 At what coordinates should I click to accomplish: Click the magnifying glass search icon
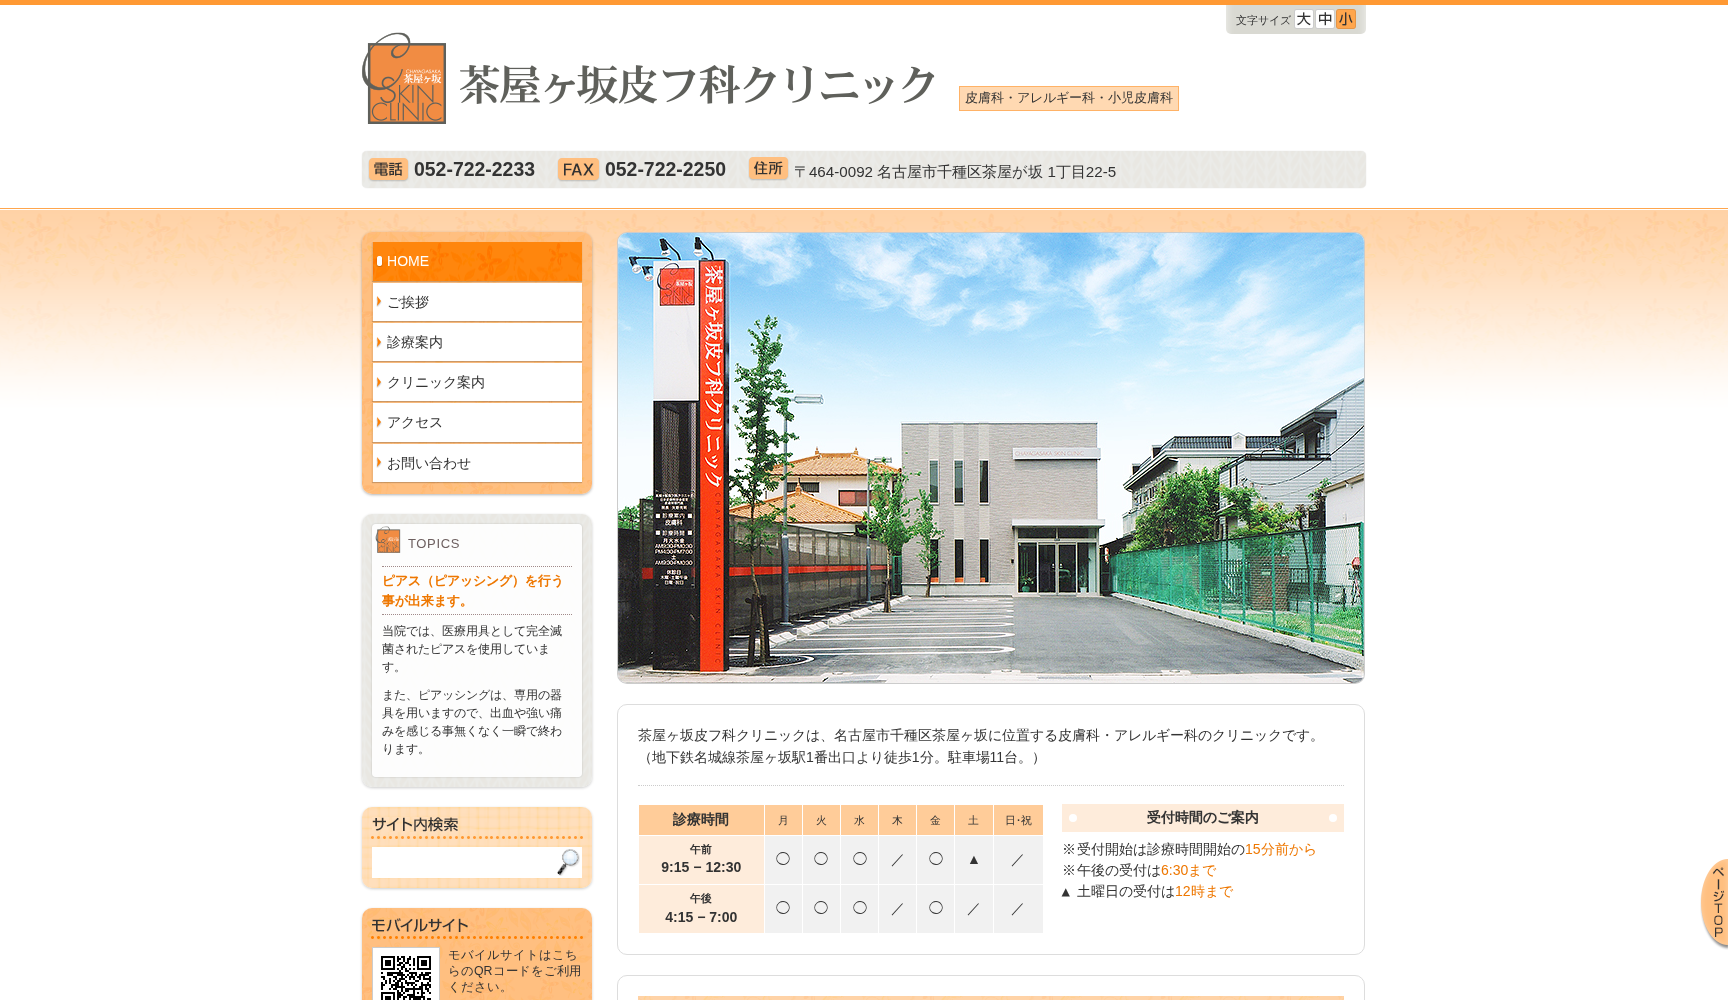(569, 861)
